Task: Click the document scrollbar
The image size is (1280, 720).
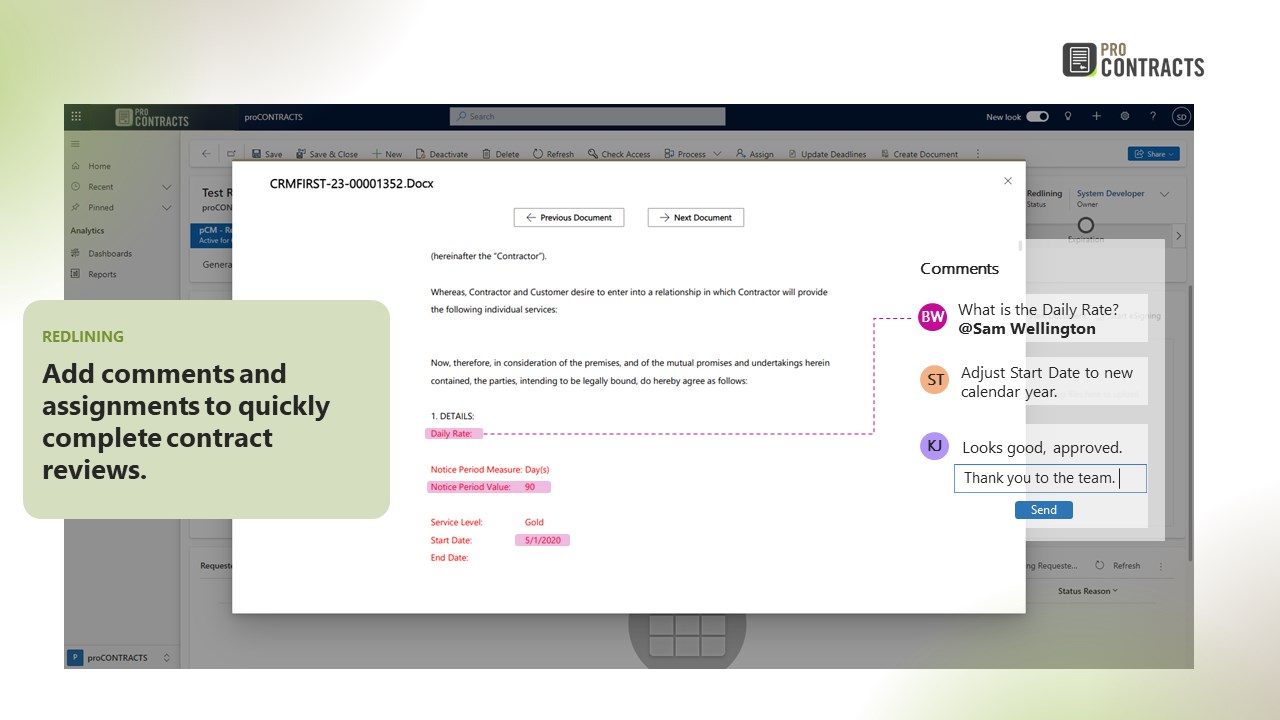Action: [1020, 245]
